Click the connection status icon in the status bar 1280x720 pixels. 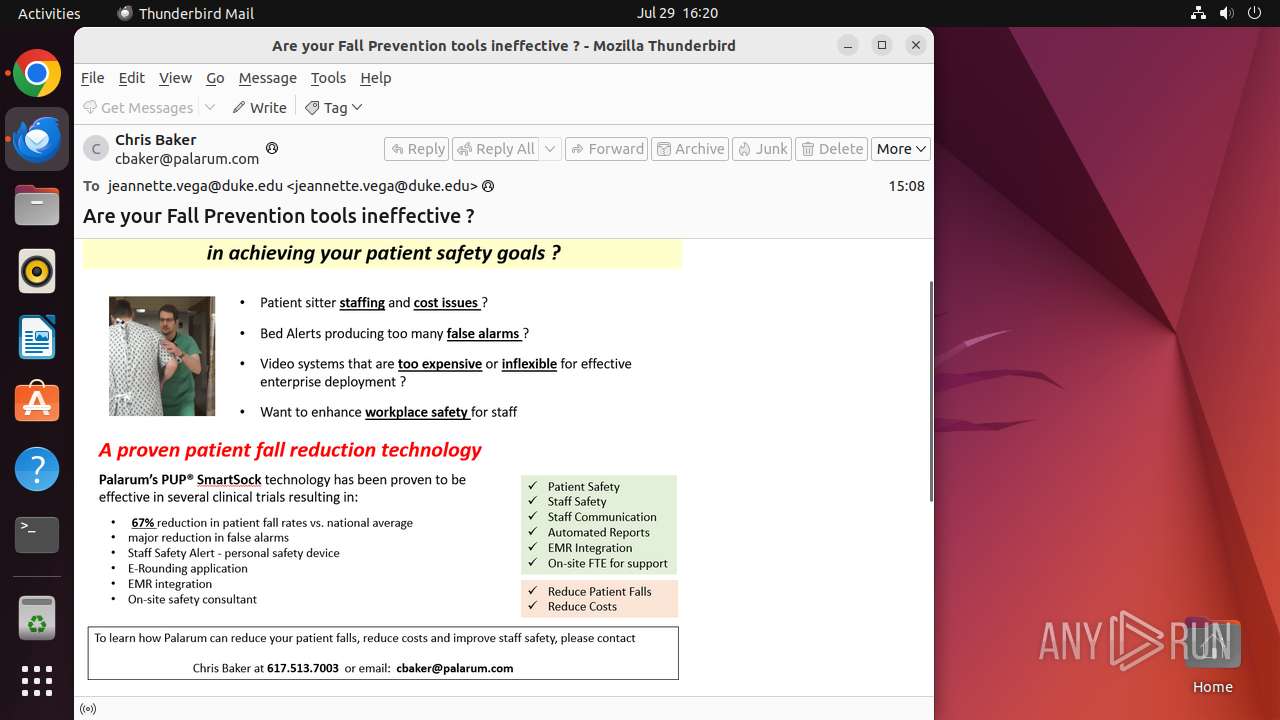[88, 709]
